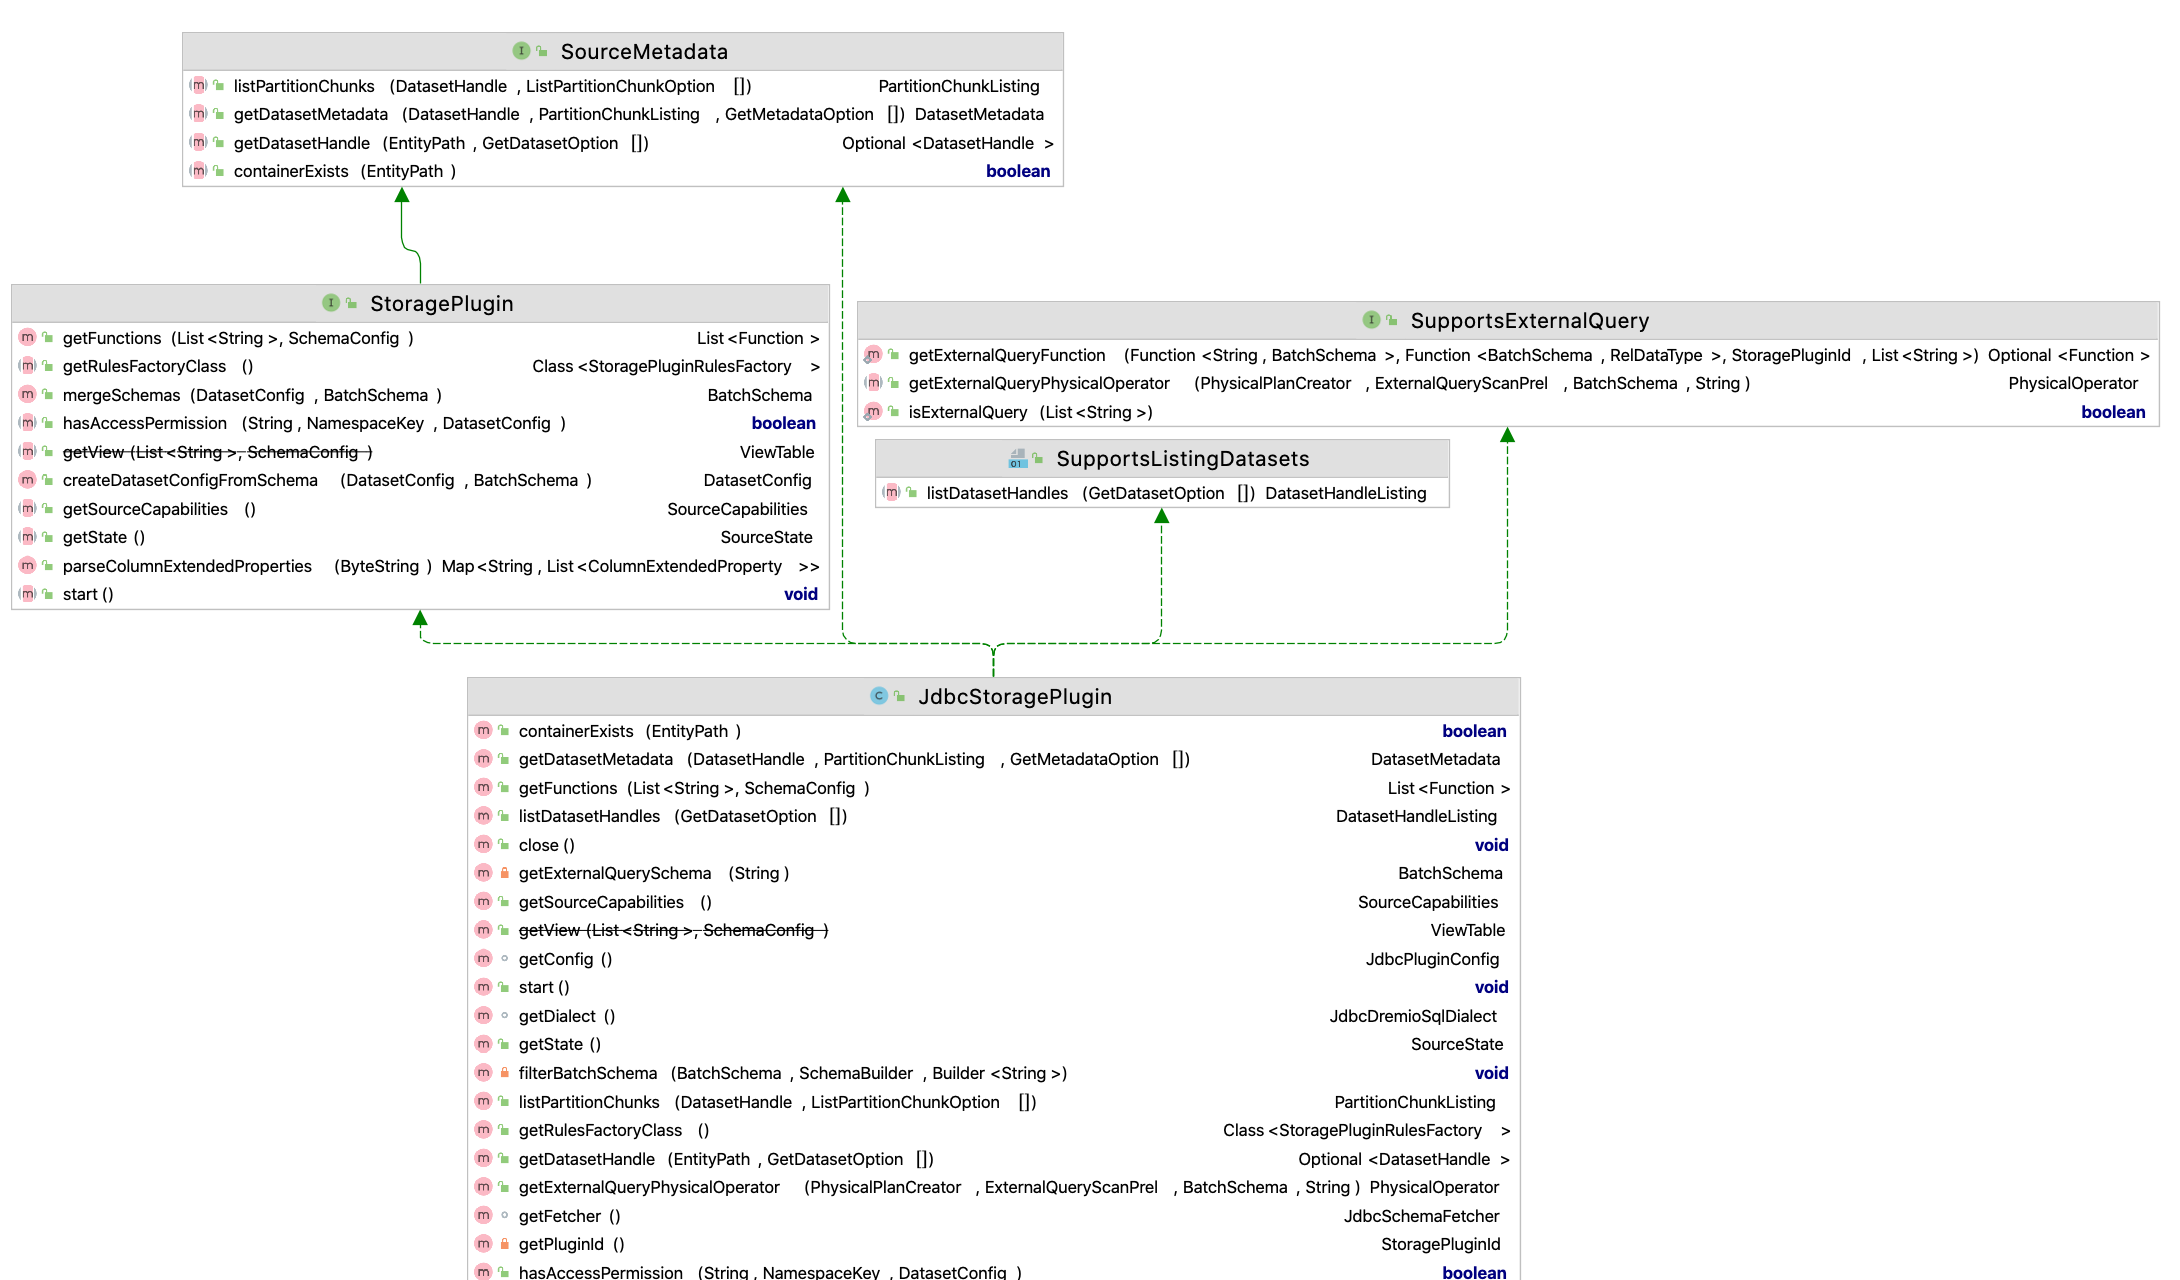The image size is (2180, 1280).
Task: Click getExternalQueryPhysicalOperator in SupportsExternalQuery
Action: pos(1508,383)
